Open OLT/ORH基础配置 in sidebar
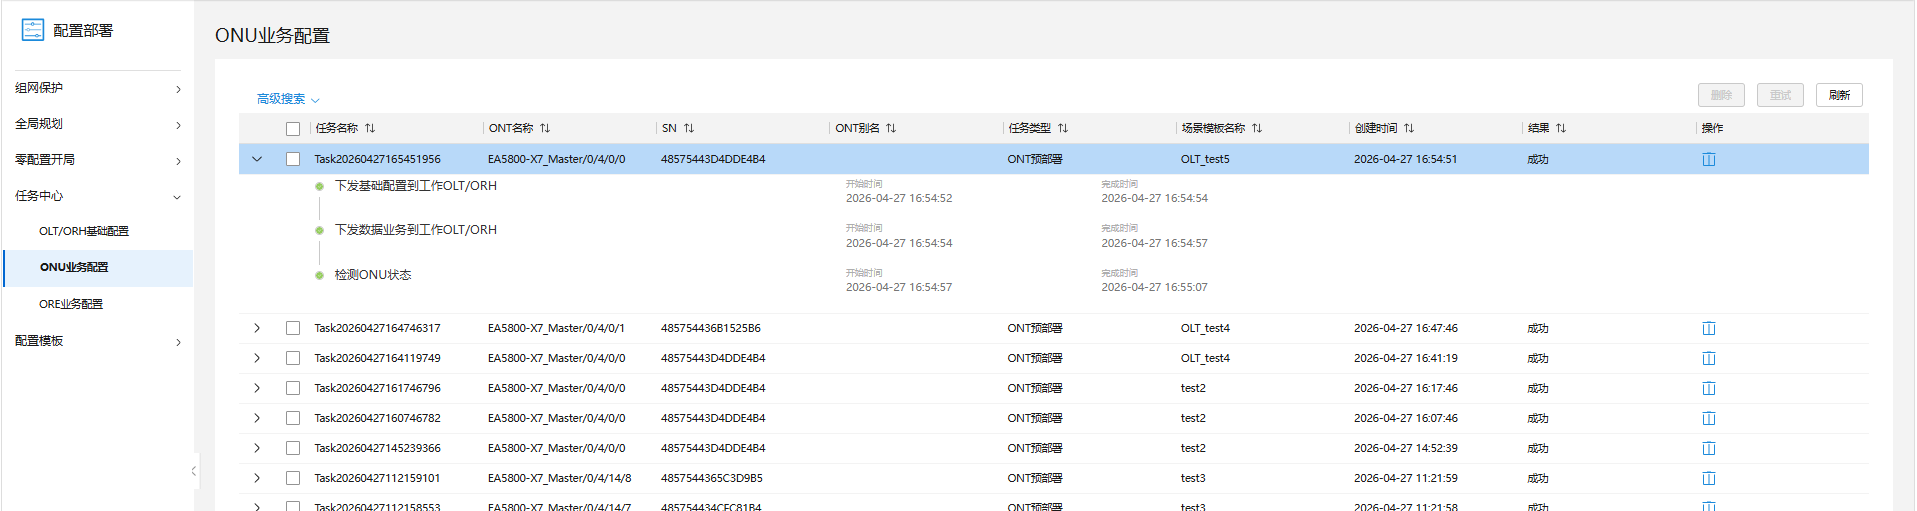Image resolution: width=1917 pixels, height=511 pixels. point(84,231)
